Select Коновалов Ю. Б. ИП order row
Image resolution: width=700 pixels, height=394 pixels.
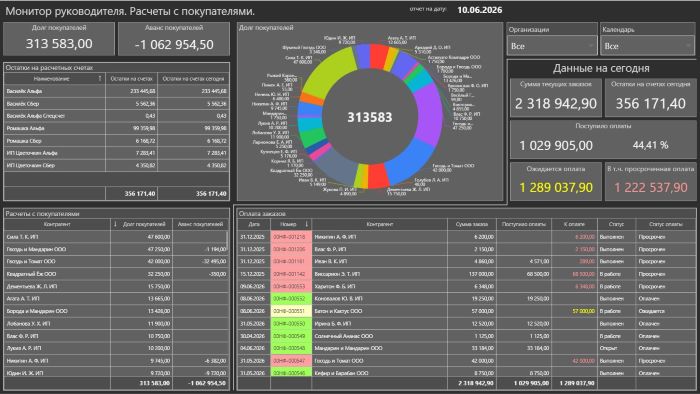tap(466, 299)
